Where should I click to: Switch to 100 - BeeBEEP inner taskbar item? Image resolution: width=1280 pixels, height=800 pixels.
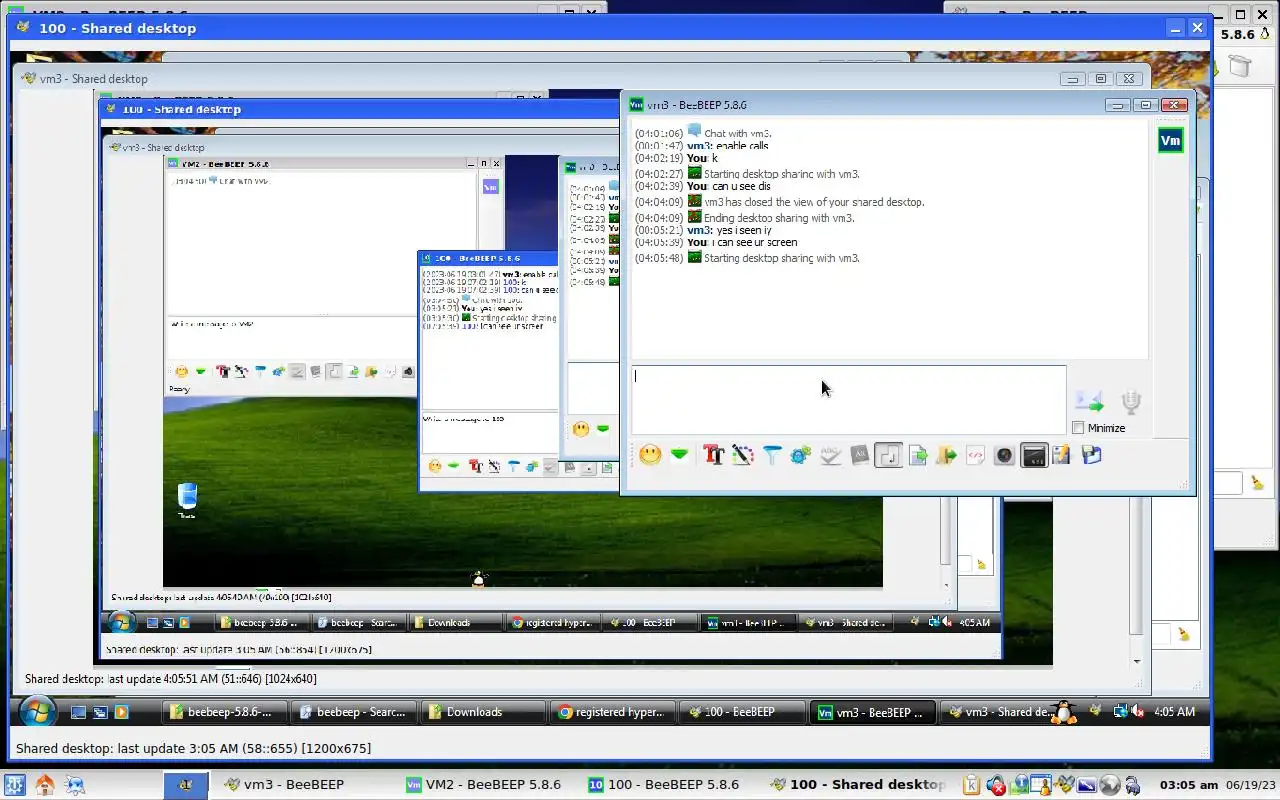click(740, 712)
